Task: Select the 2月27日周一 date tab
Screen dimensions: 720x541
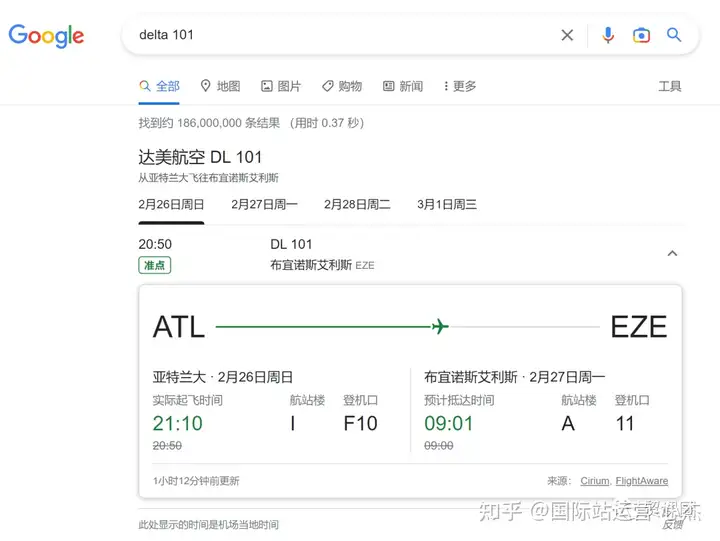Action: (x=264, y=204)
